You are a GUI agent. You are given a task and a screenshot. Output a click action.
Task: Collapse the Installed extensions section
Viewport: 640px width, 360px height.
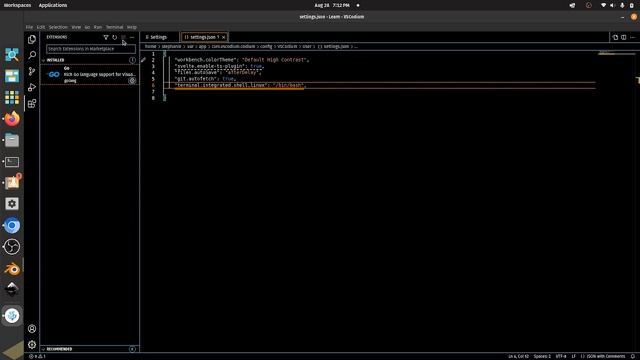pos(43,60)
